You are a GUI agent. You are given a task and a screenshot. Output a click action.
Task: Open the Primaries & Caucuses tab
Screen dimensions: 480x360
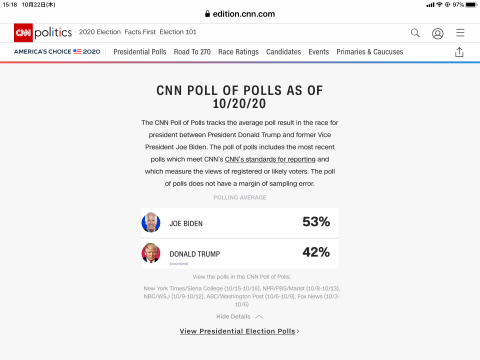(x=370, y=52)
